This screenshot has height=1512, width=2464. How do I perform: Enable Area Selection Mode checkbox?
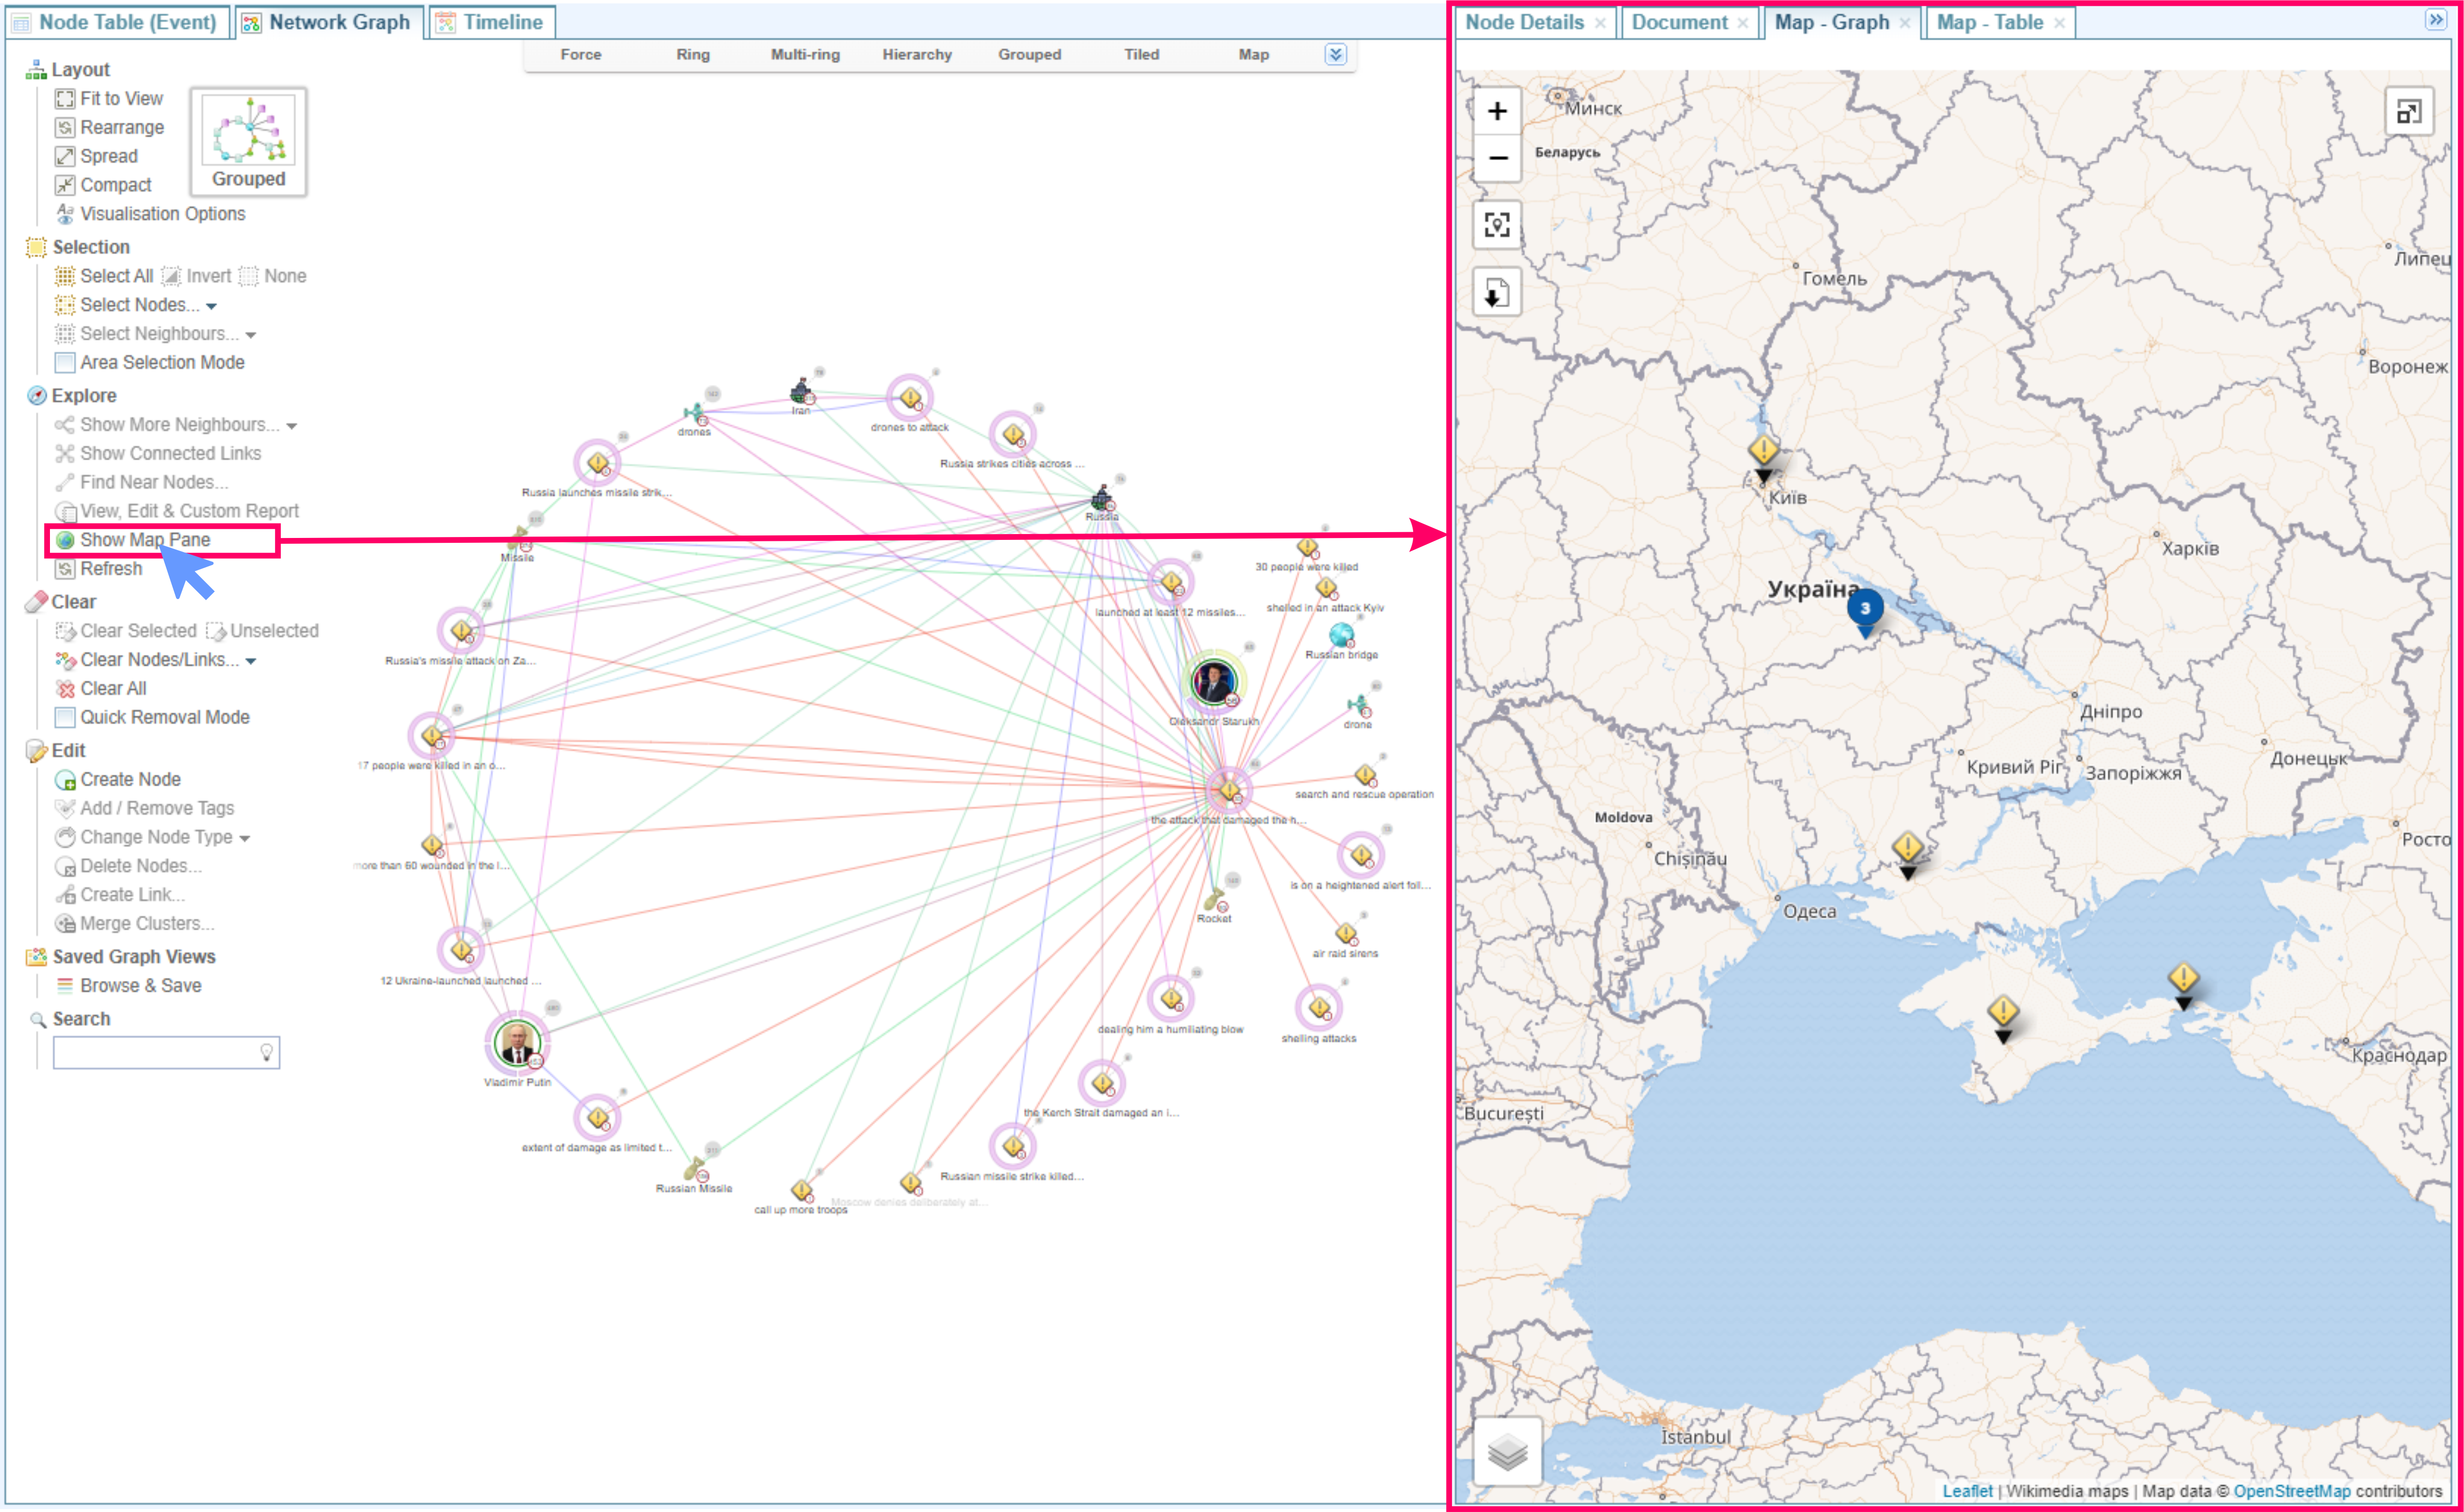point(65,363)
